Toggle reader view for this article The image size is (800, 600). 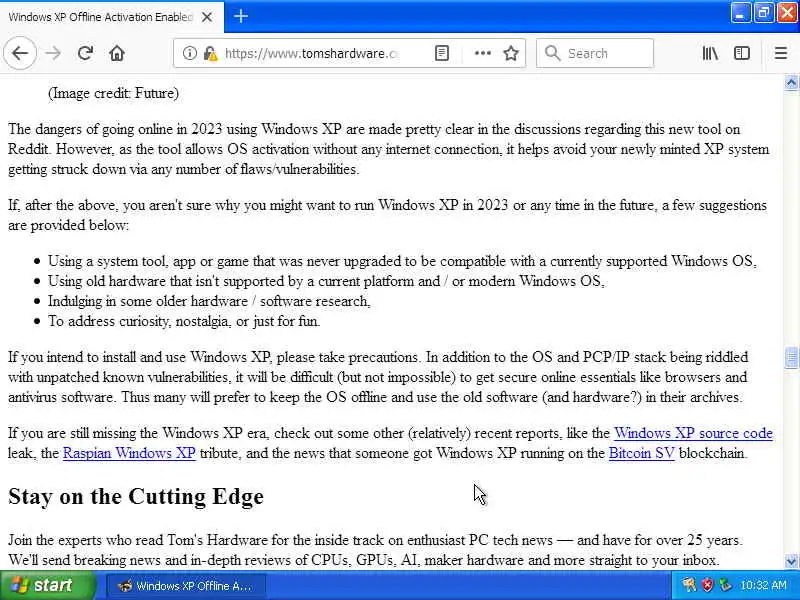coord(442,53)
